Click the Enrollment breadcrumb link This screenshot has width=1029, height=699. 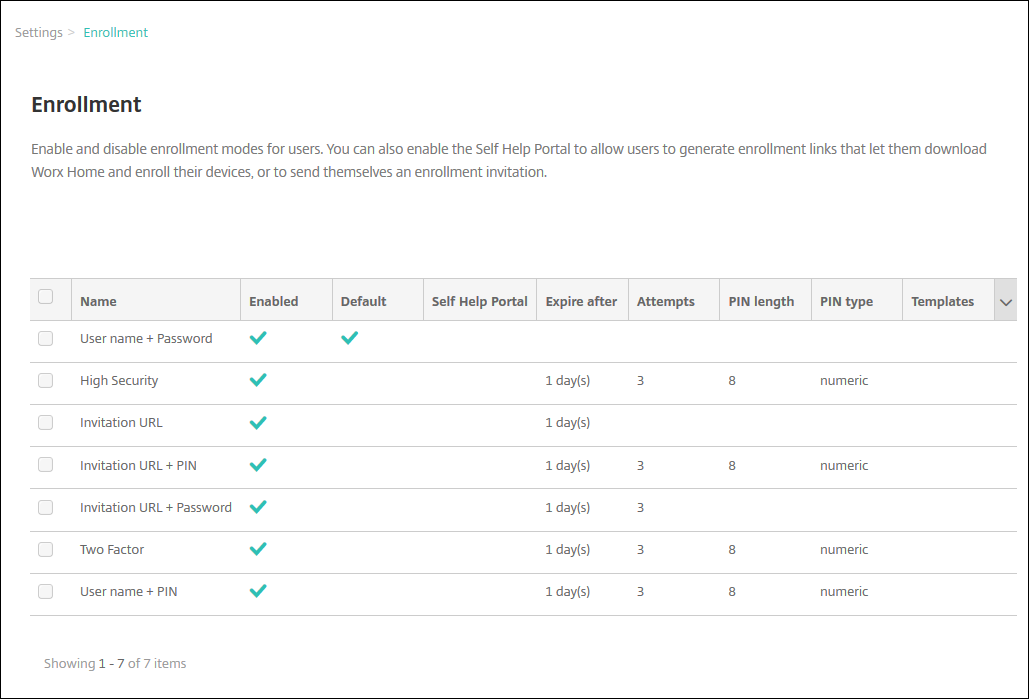point(115,33)
